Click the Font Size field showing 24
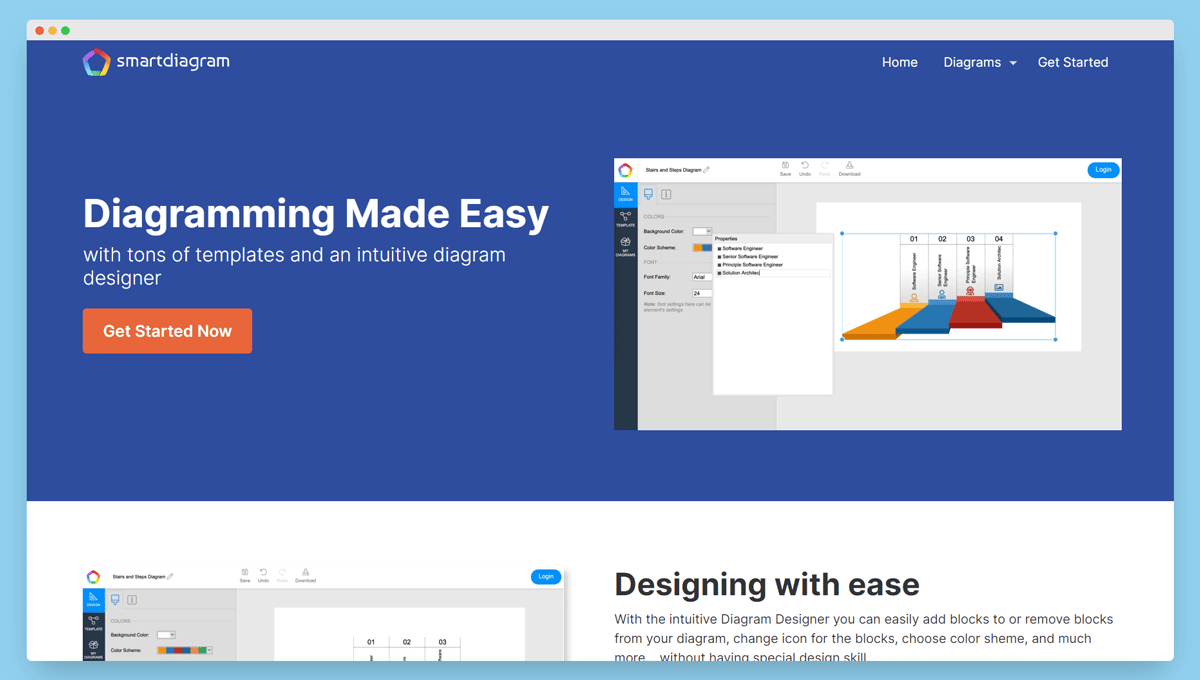This screenshot has height=680, width=1200. (x=702, y=293)
